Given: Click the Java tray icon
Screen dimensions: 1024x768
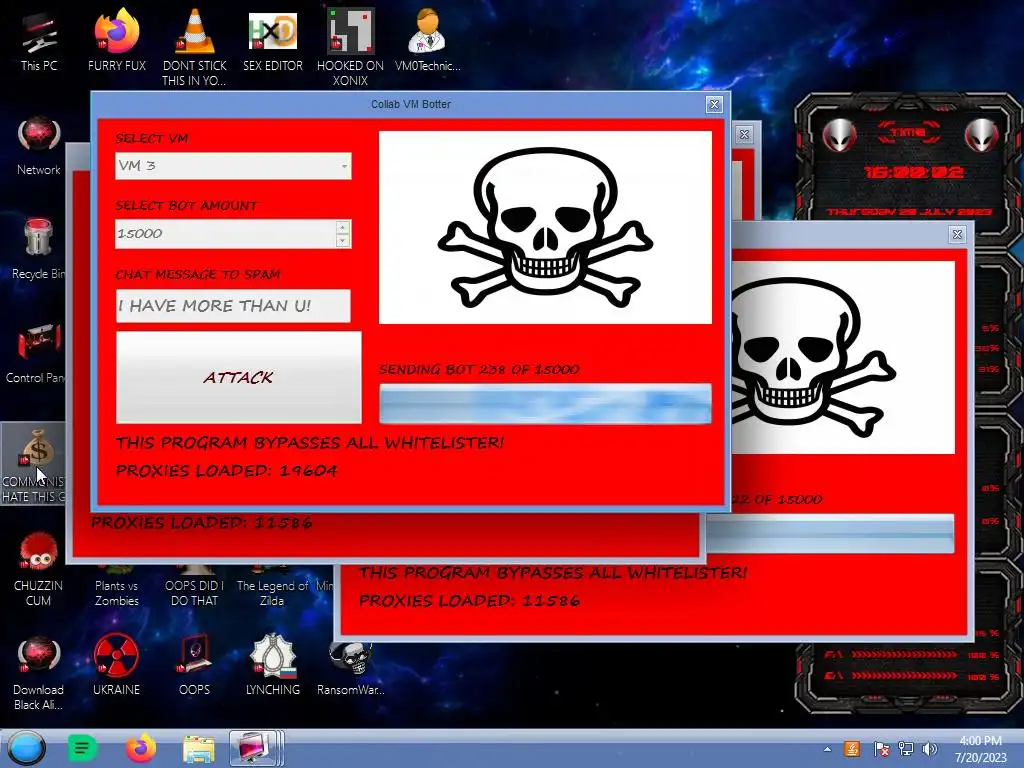Looking at the screenshot, I should [852, 749].
